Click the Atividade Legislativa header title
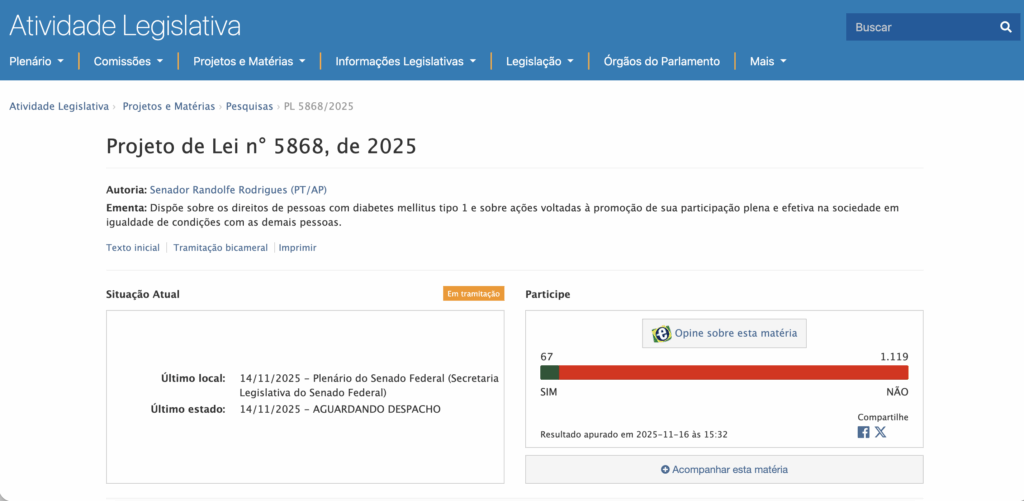Screen dimensions: 1024x501 pyautogui.click(x=125, y=26)
